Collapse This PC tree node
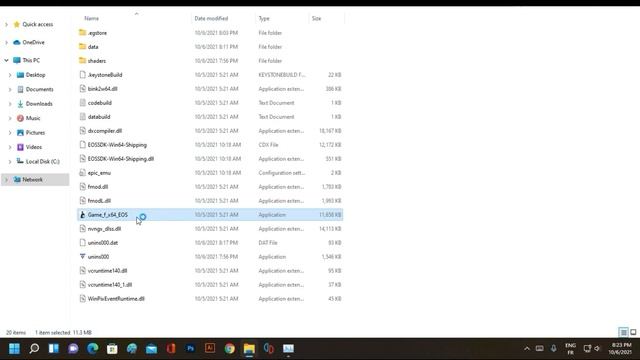 [6, 60]
